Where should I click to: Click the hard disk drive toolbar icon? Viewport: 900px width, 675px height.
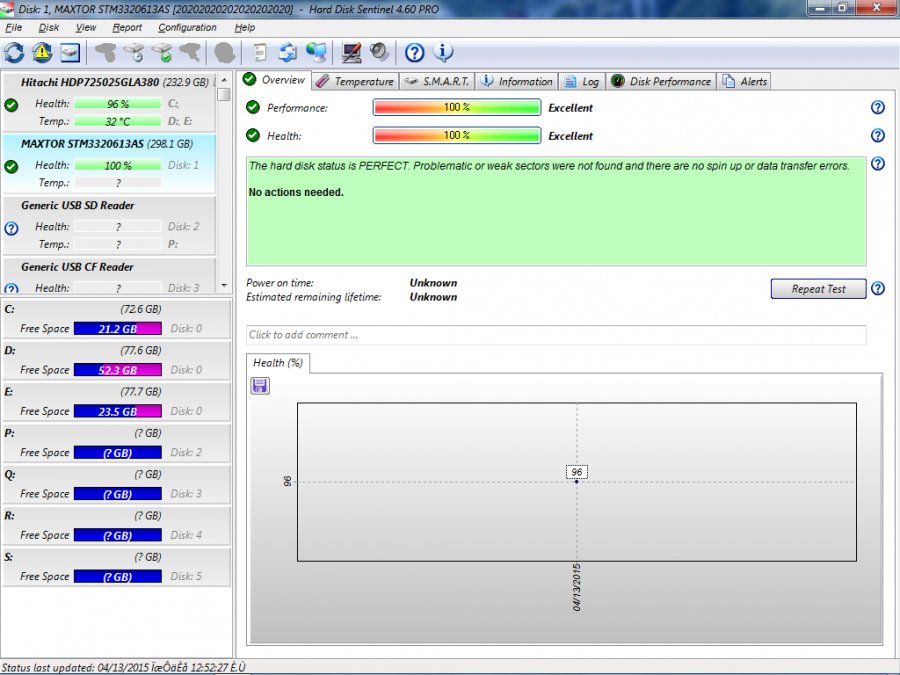pyautogui.click(x=70, y=53)
